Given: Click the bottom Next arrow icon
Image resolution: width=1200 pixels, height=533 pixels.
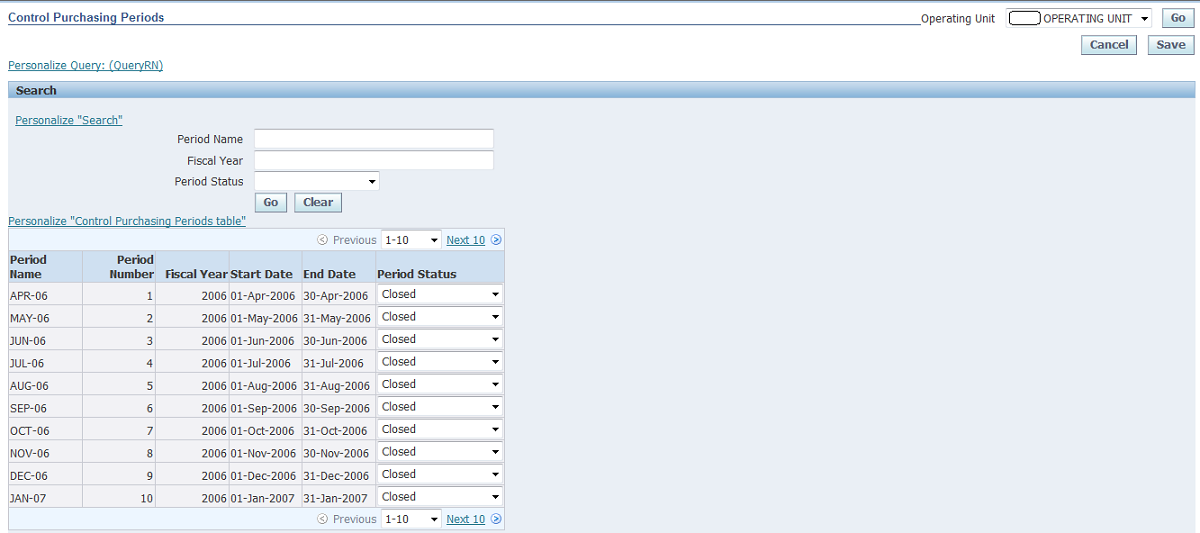Looking at the screenshot, I should (496, 519).
